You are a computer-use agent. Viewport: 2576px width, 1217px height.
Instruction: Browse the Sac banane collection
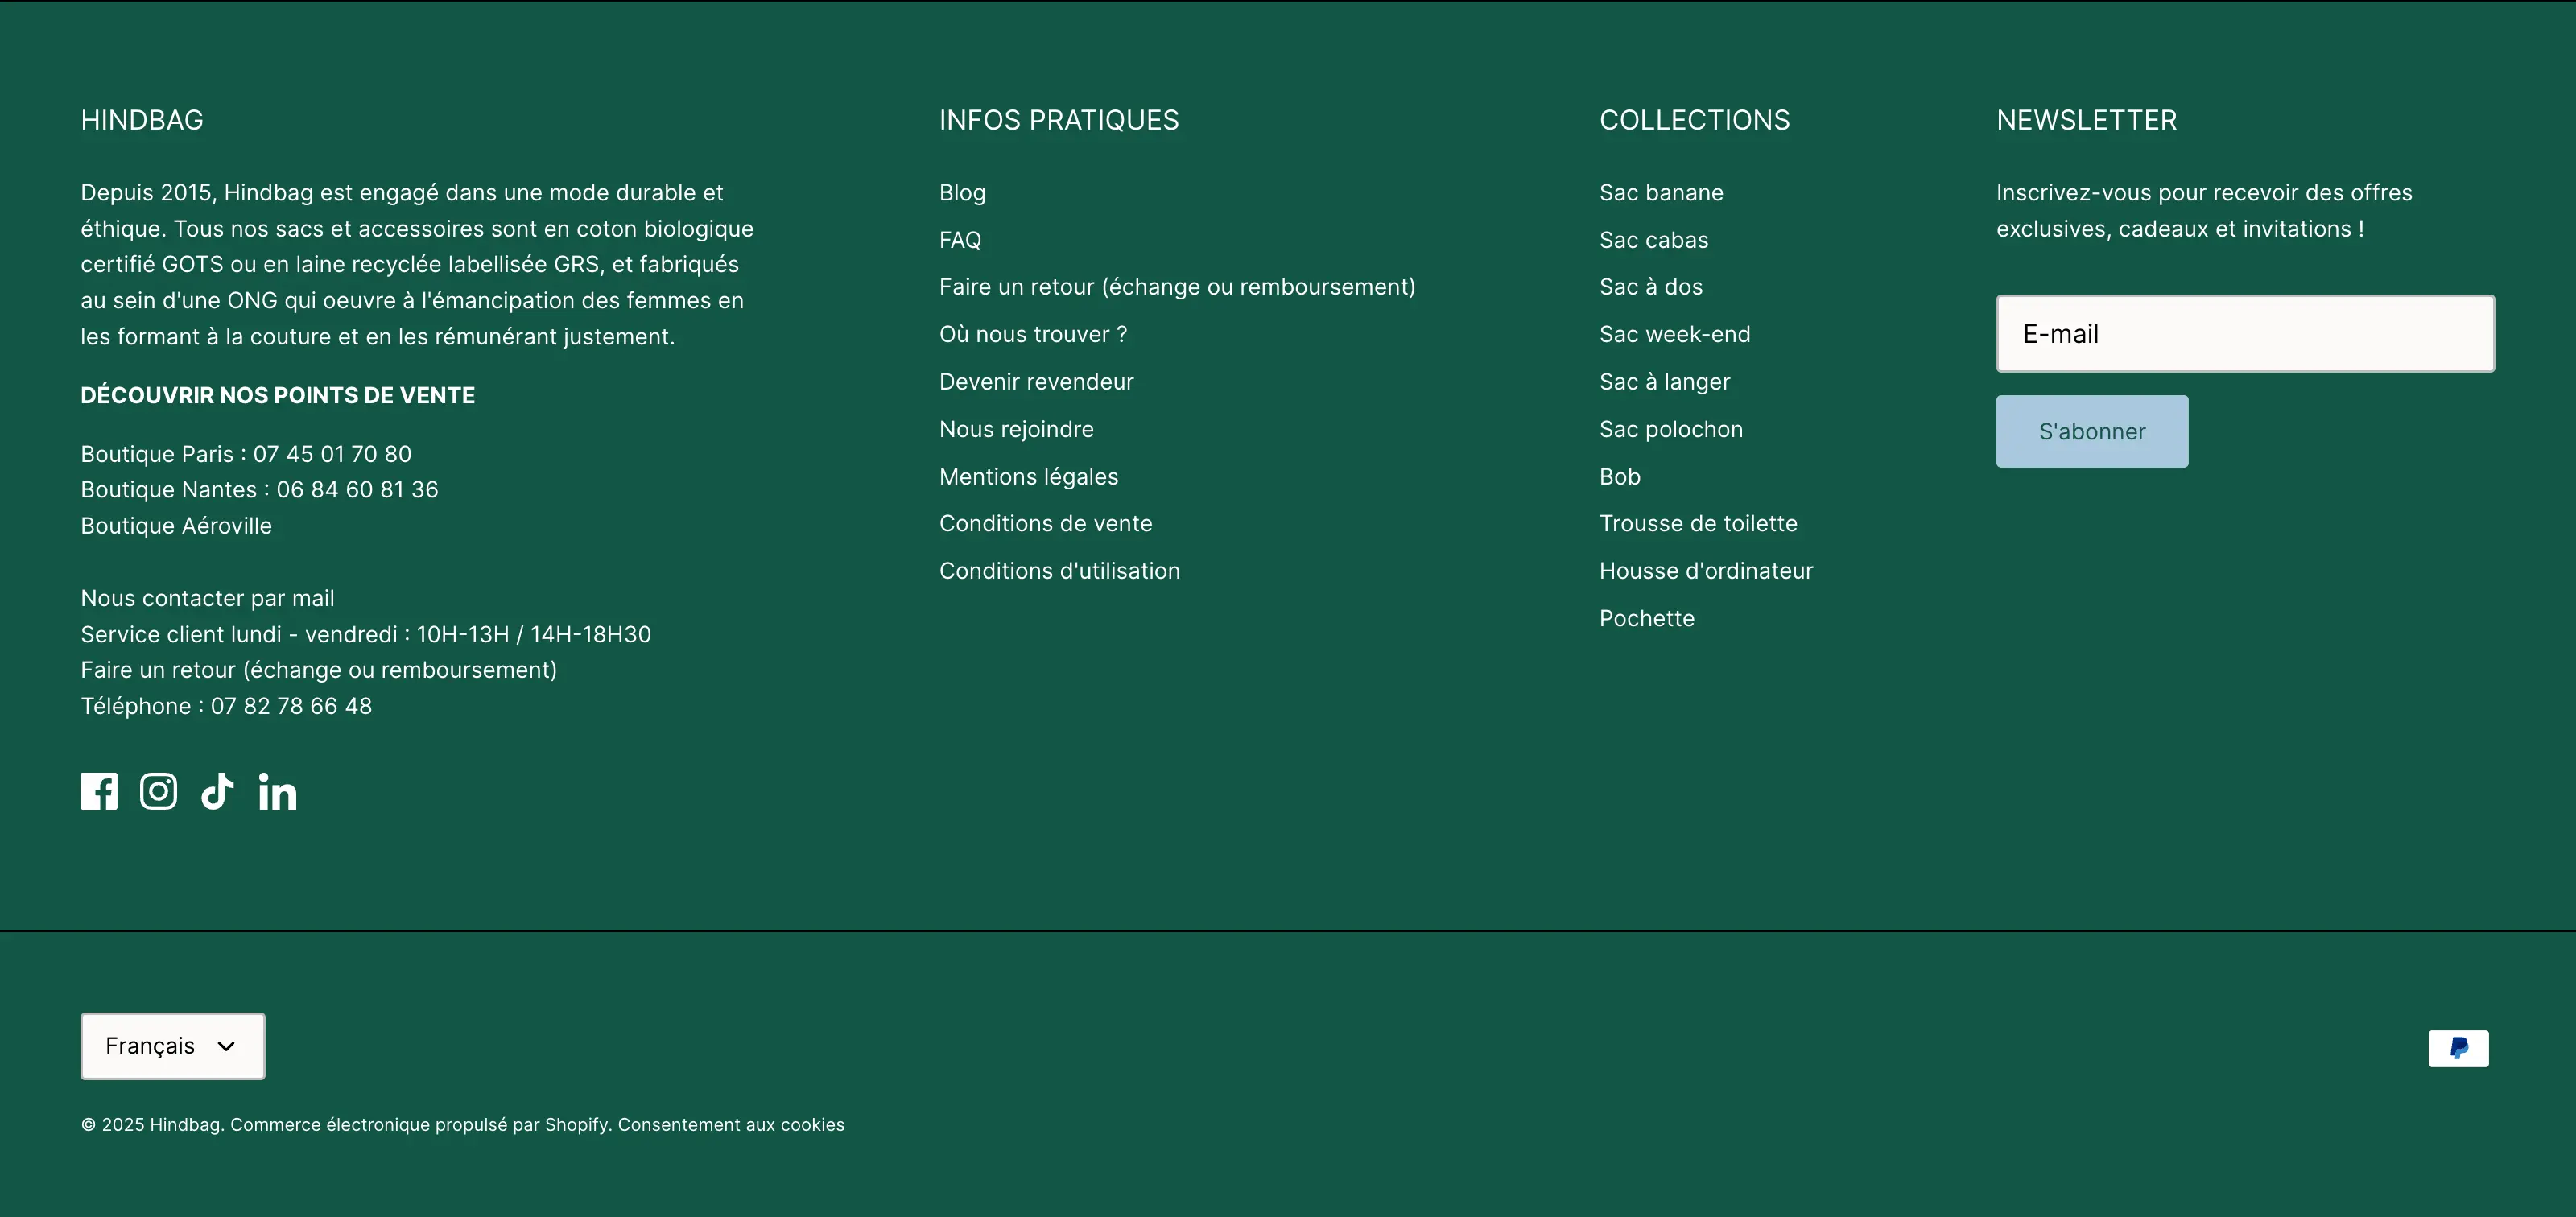(x=1660, y=193)
